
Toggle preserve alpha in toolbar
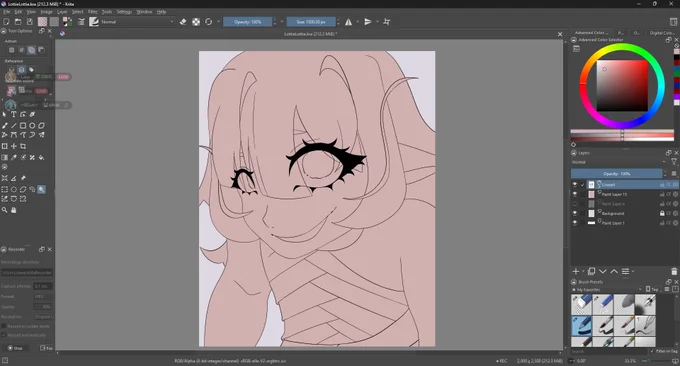click(196, 21)
